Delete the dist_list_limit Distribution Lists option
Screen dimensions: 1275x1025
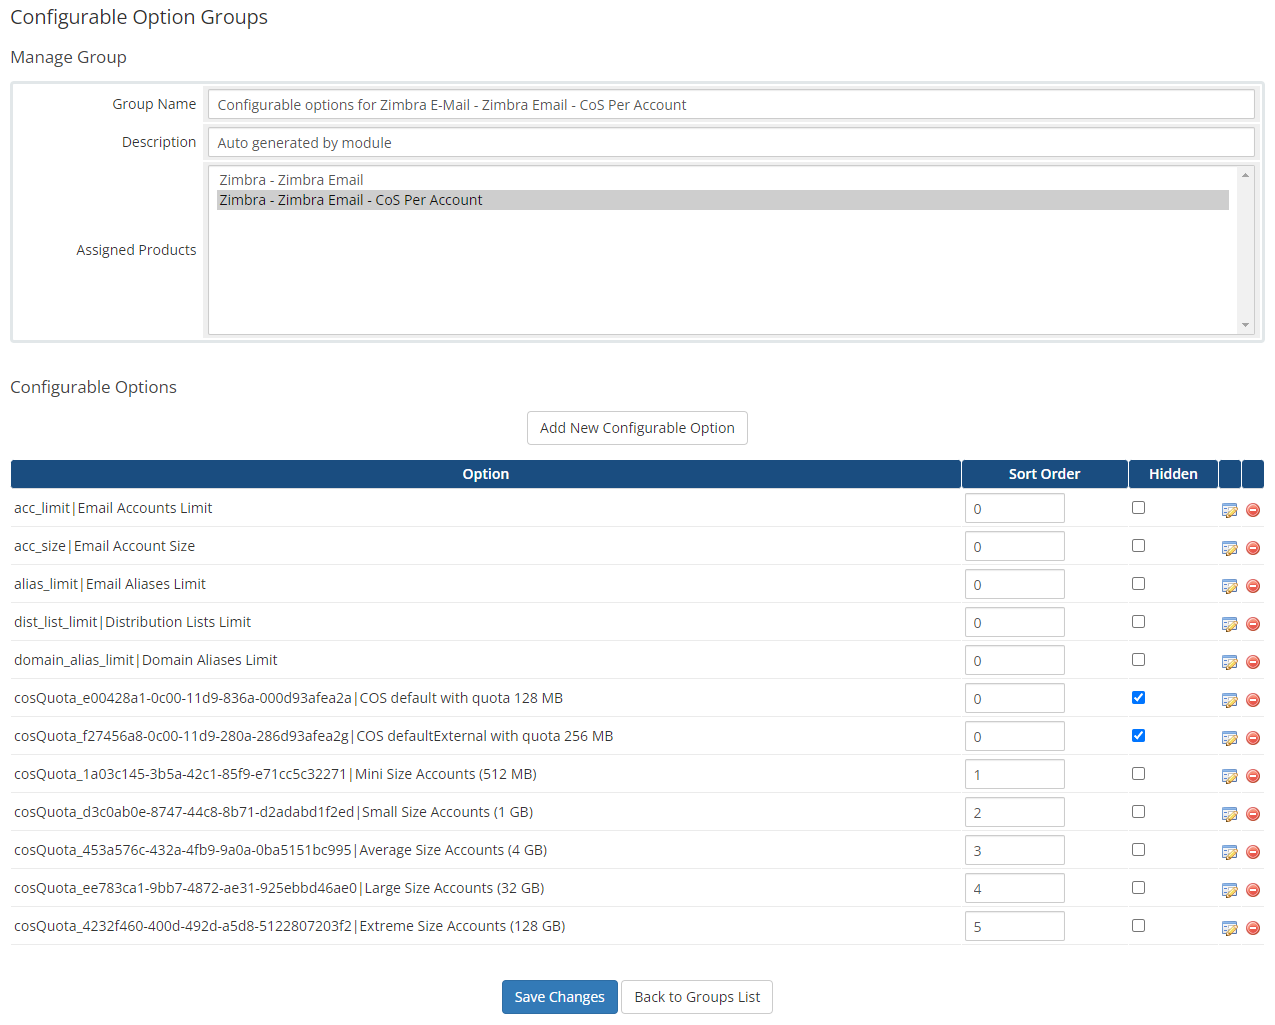[x=1253, y=623]
